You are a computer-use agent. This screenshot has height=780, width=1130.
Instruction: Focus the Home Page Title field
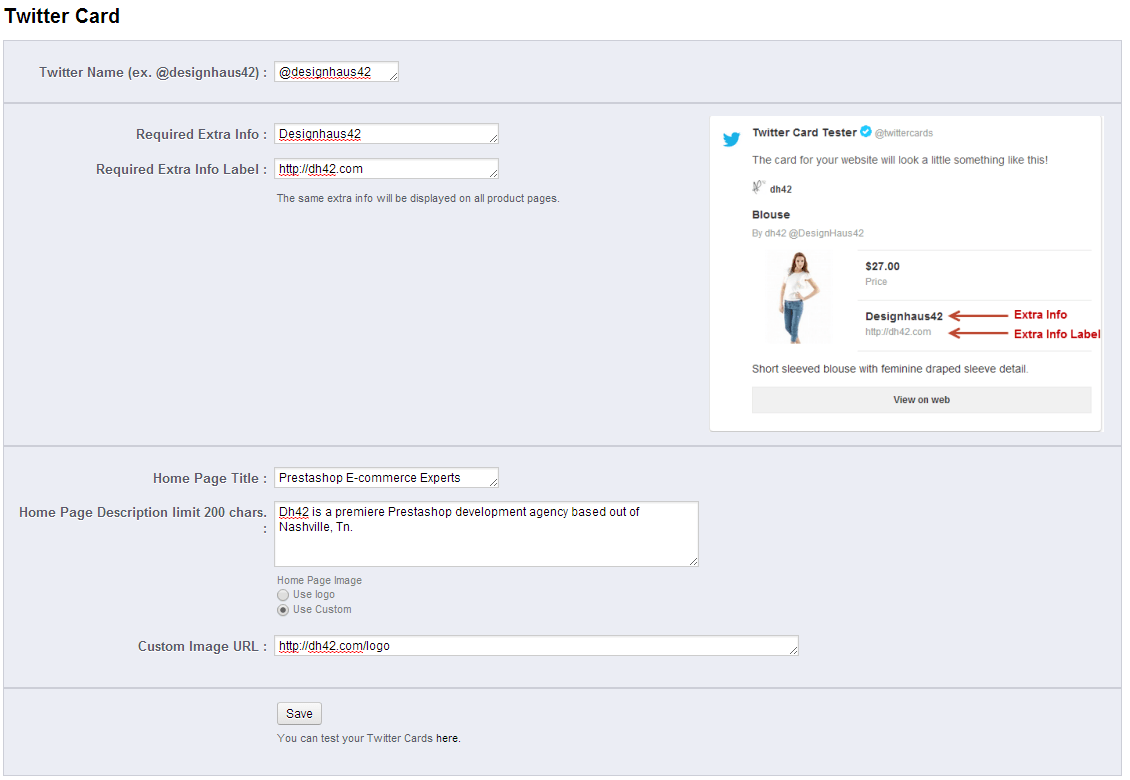click(386, 478)
